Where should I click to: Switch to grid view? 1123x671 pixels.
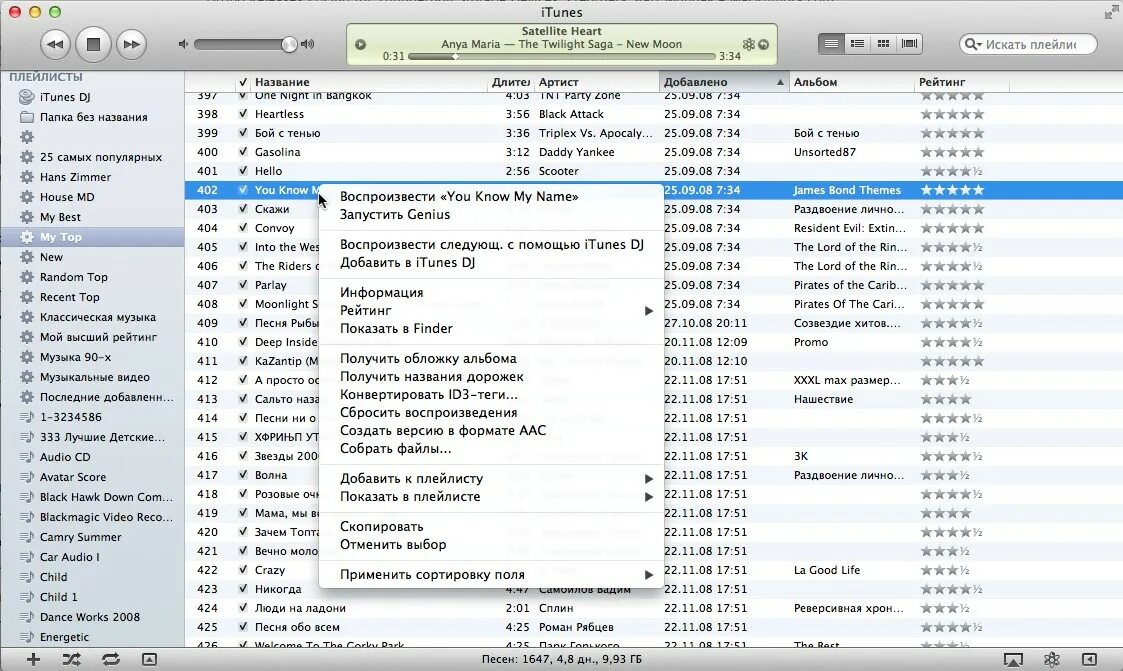[x=884, y=44]
